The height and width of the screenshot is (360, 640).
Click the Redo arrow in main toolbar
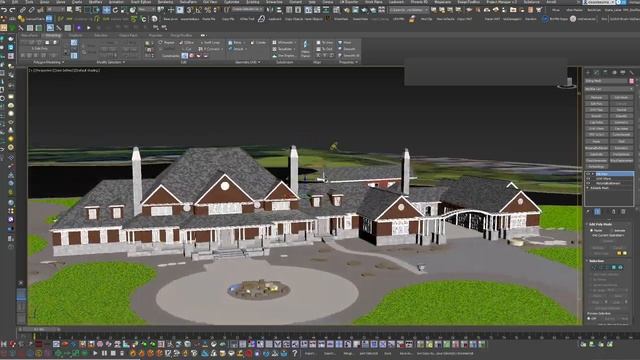click(x=13, y=10)
